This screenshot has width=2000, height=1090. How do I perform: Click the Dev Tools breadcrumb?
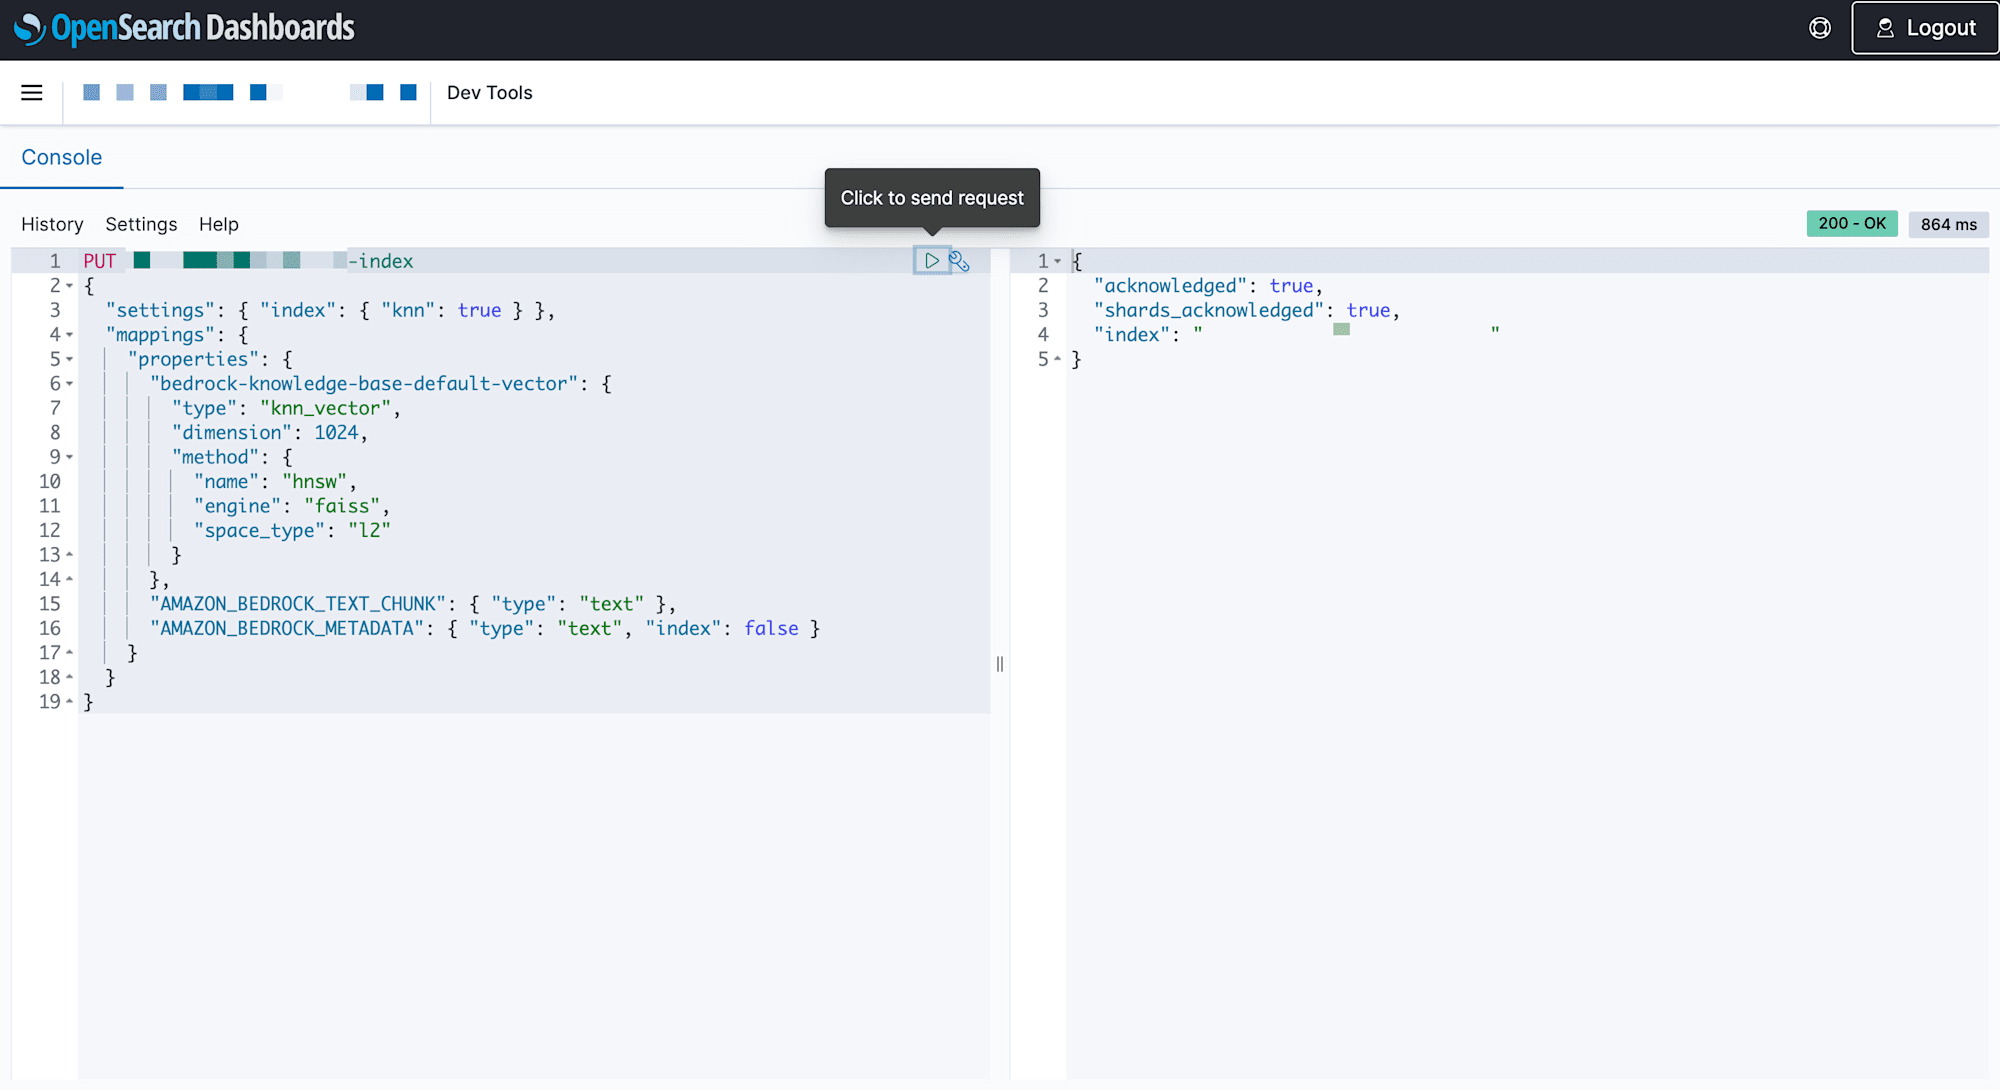(x=490, y=93)
